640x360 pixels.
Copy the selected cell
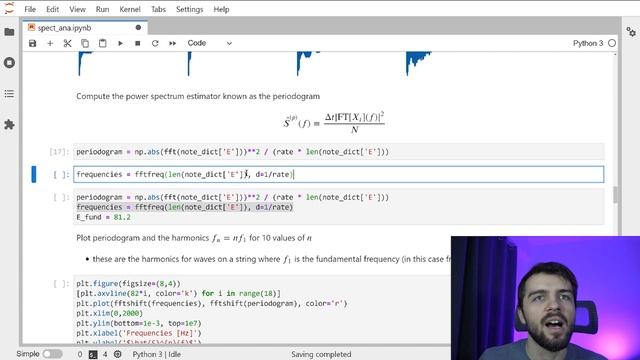pyautogui.click(x=85, y=43)
